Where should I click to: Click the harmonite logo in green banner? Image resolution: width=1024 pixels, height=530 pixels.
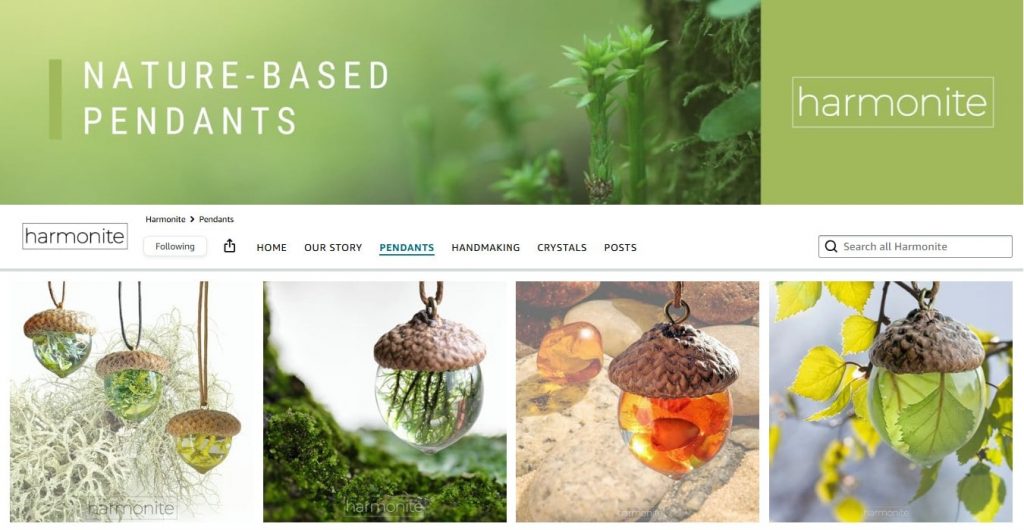coord(893,102)
